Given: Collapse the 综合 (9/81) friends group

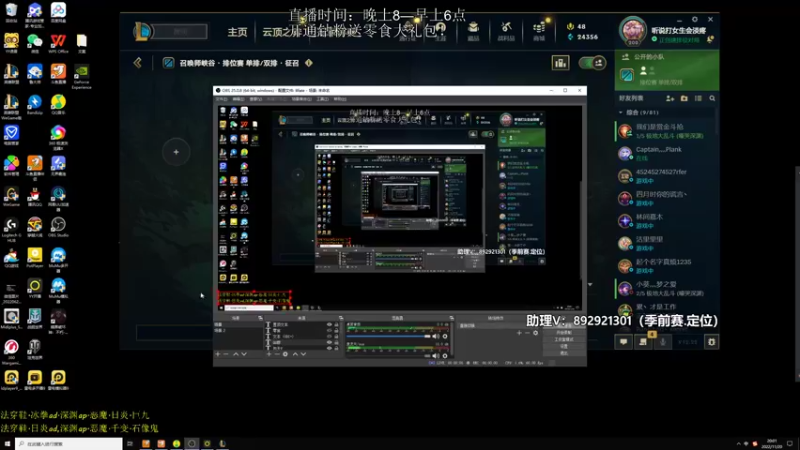Looking at the screenshot, I should (x=620, y=112).
